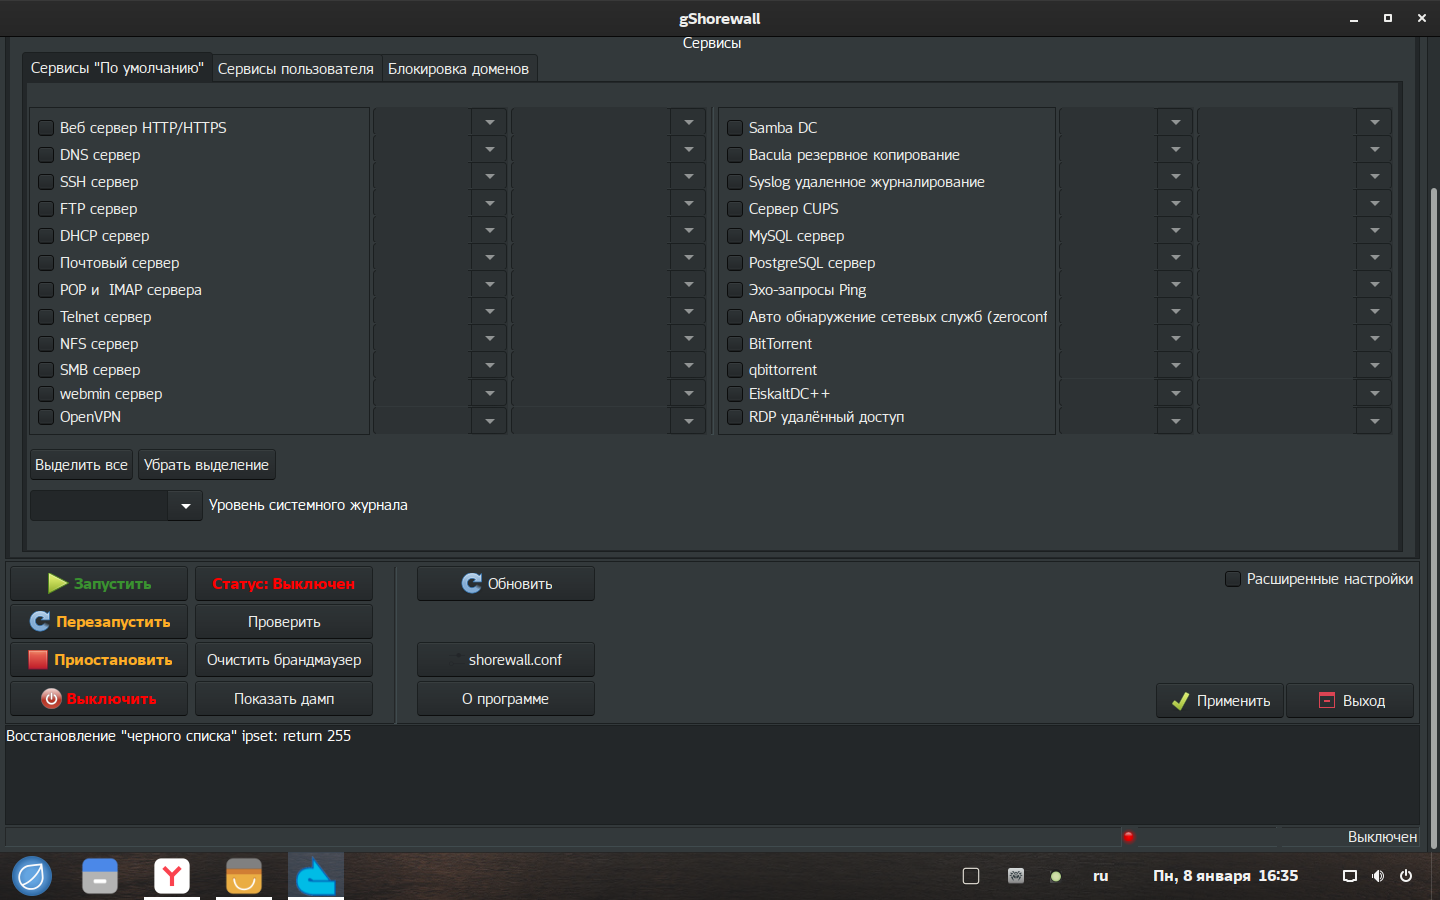Toggle the Эхо-запросы Ping checkbox
This screenshot has width=1440, height=900.
pyautogui.click(x=735, y=290)
